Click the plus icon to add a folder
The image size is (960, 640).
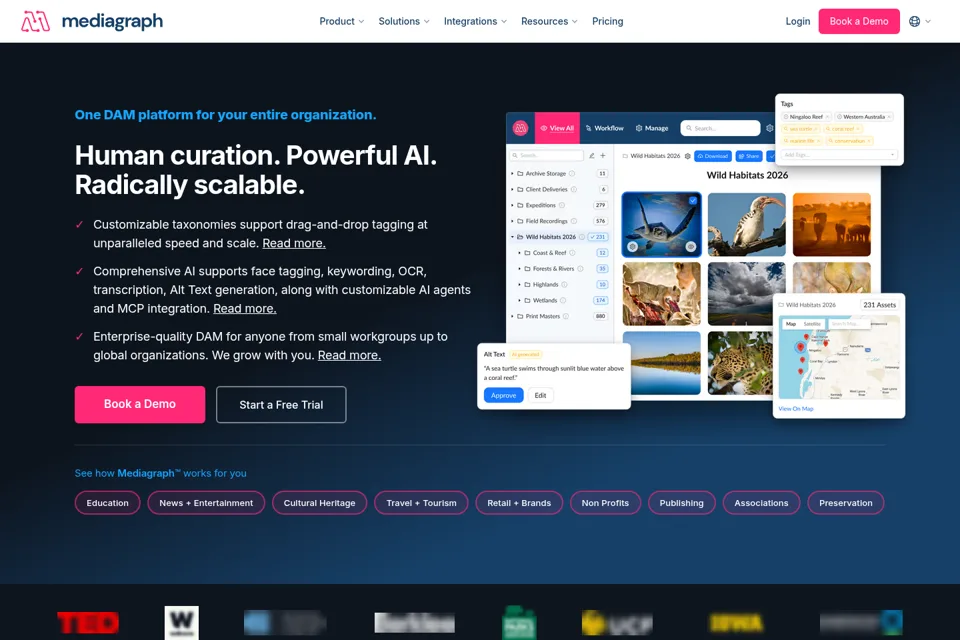click(x=602, y=156)
